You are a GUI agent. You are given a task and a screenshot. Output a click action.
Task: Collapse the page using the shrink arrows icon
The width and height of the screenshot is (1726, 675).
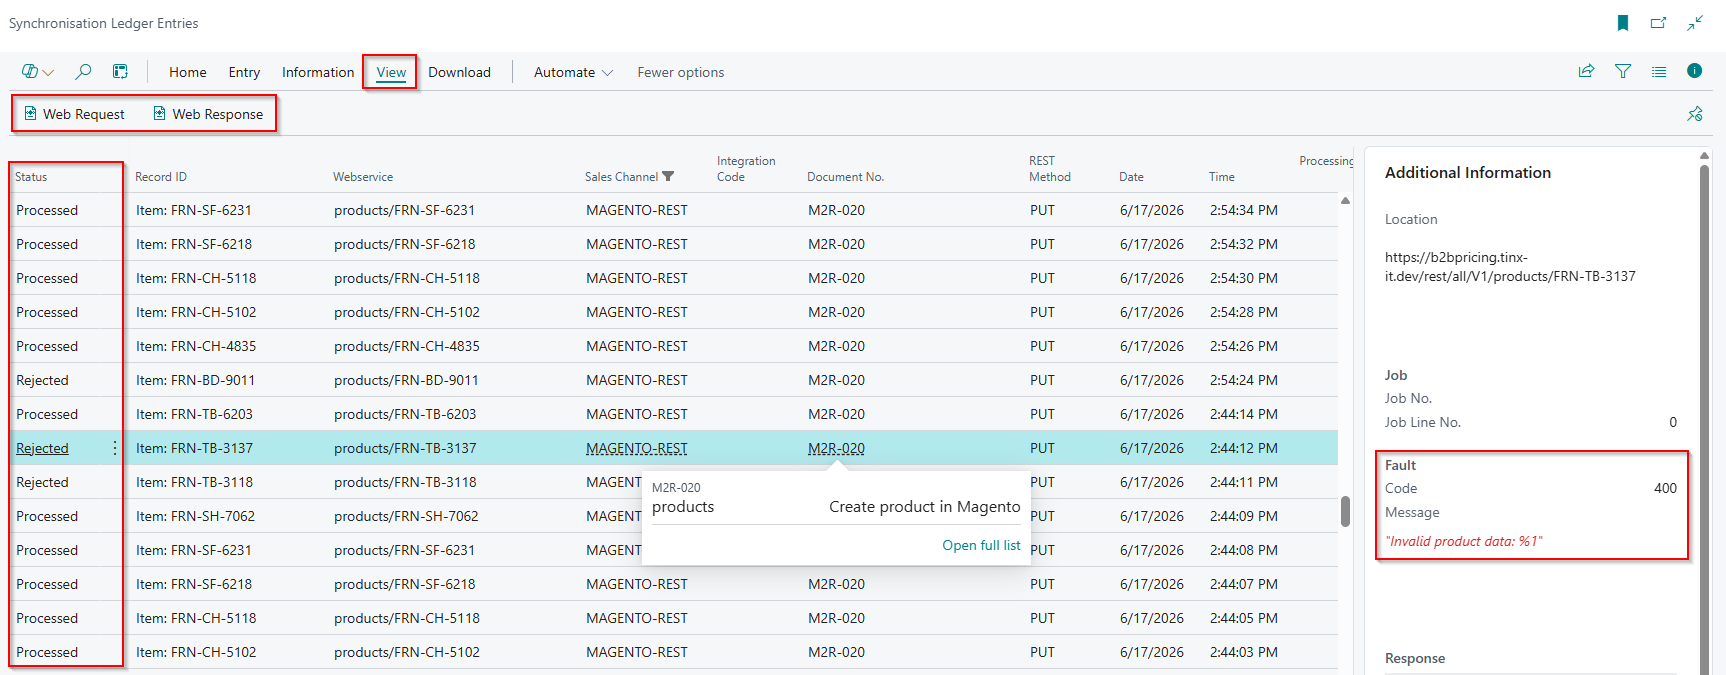click(1695, 23)
